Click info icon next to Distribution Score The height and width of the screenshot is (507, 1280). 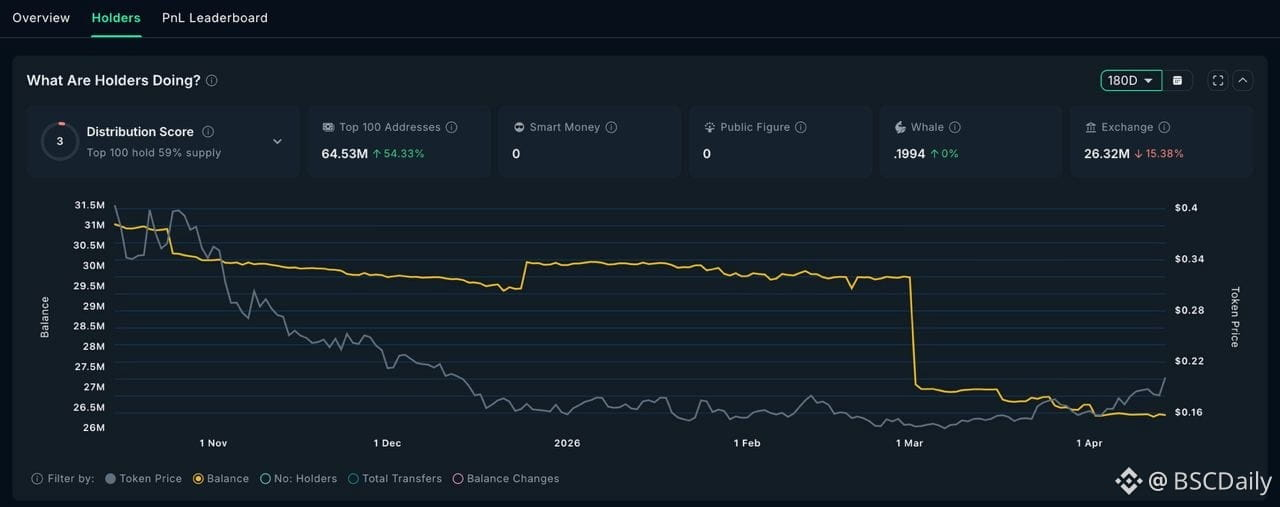[208, 132]
